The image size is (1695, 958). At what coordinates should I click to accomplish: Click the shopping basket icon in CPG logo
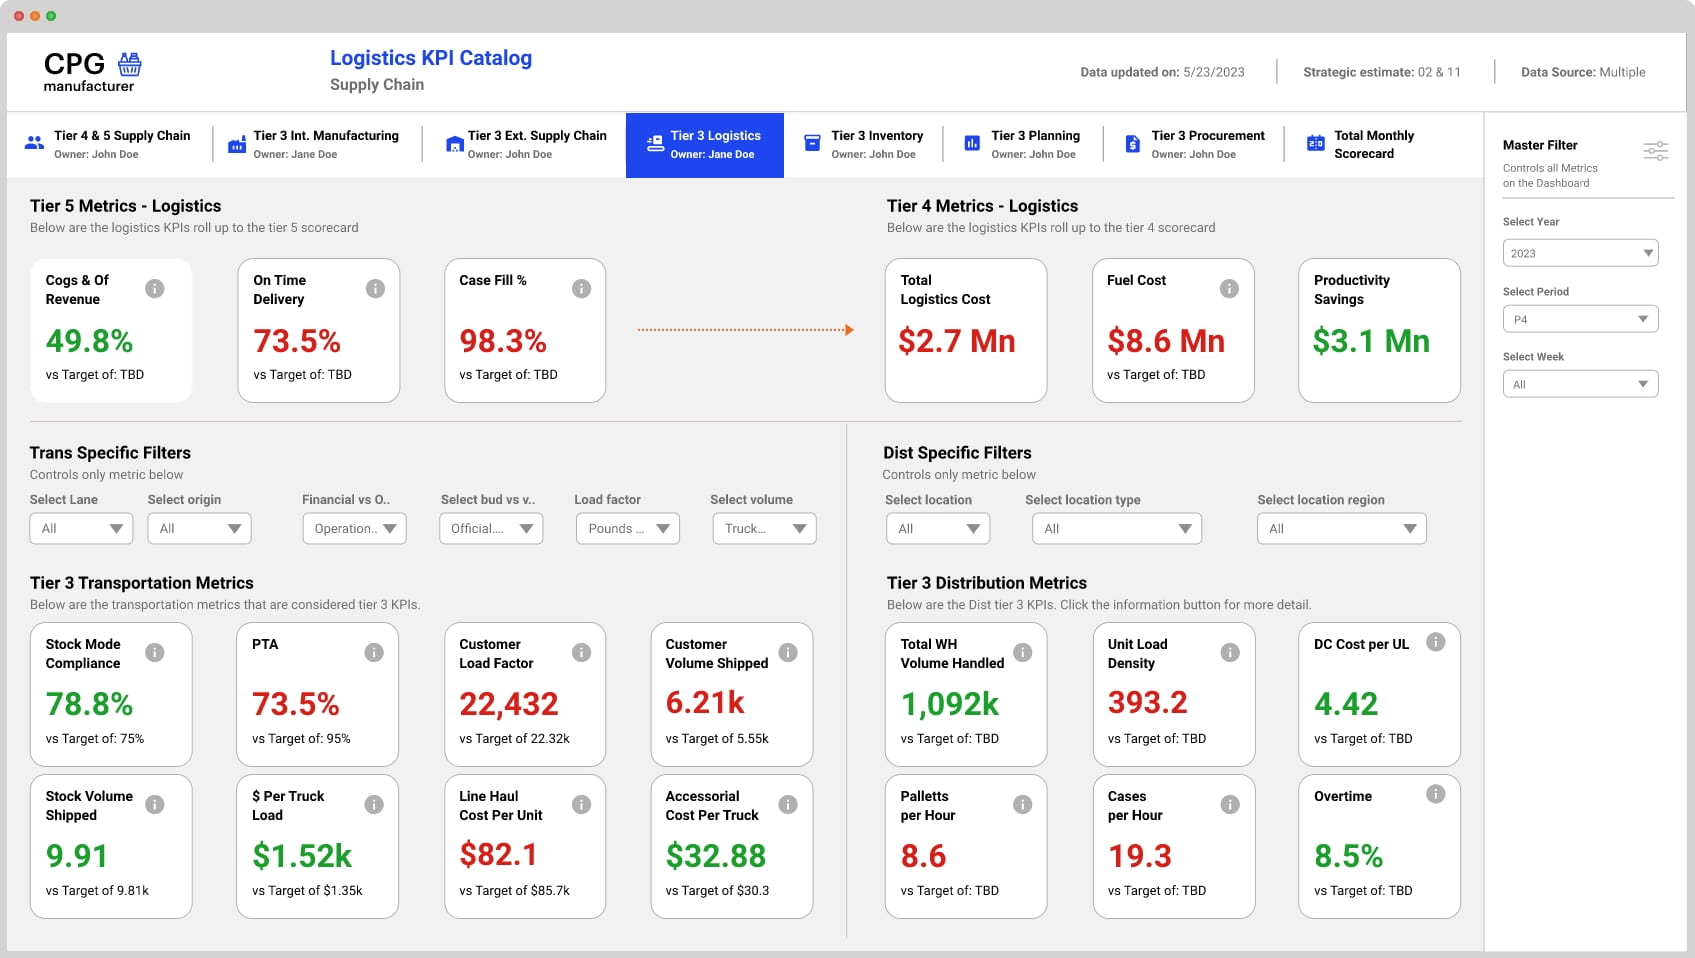tap(129, 64)
